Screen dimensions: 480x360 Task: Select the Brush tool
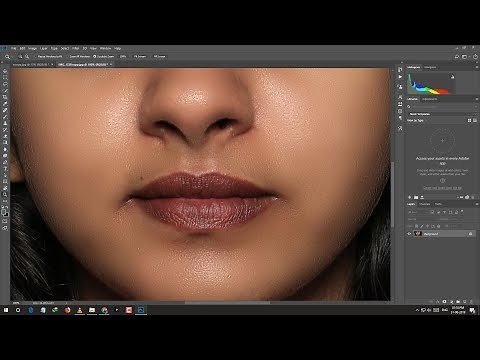point(5,117)
